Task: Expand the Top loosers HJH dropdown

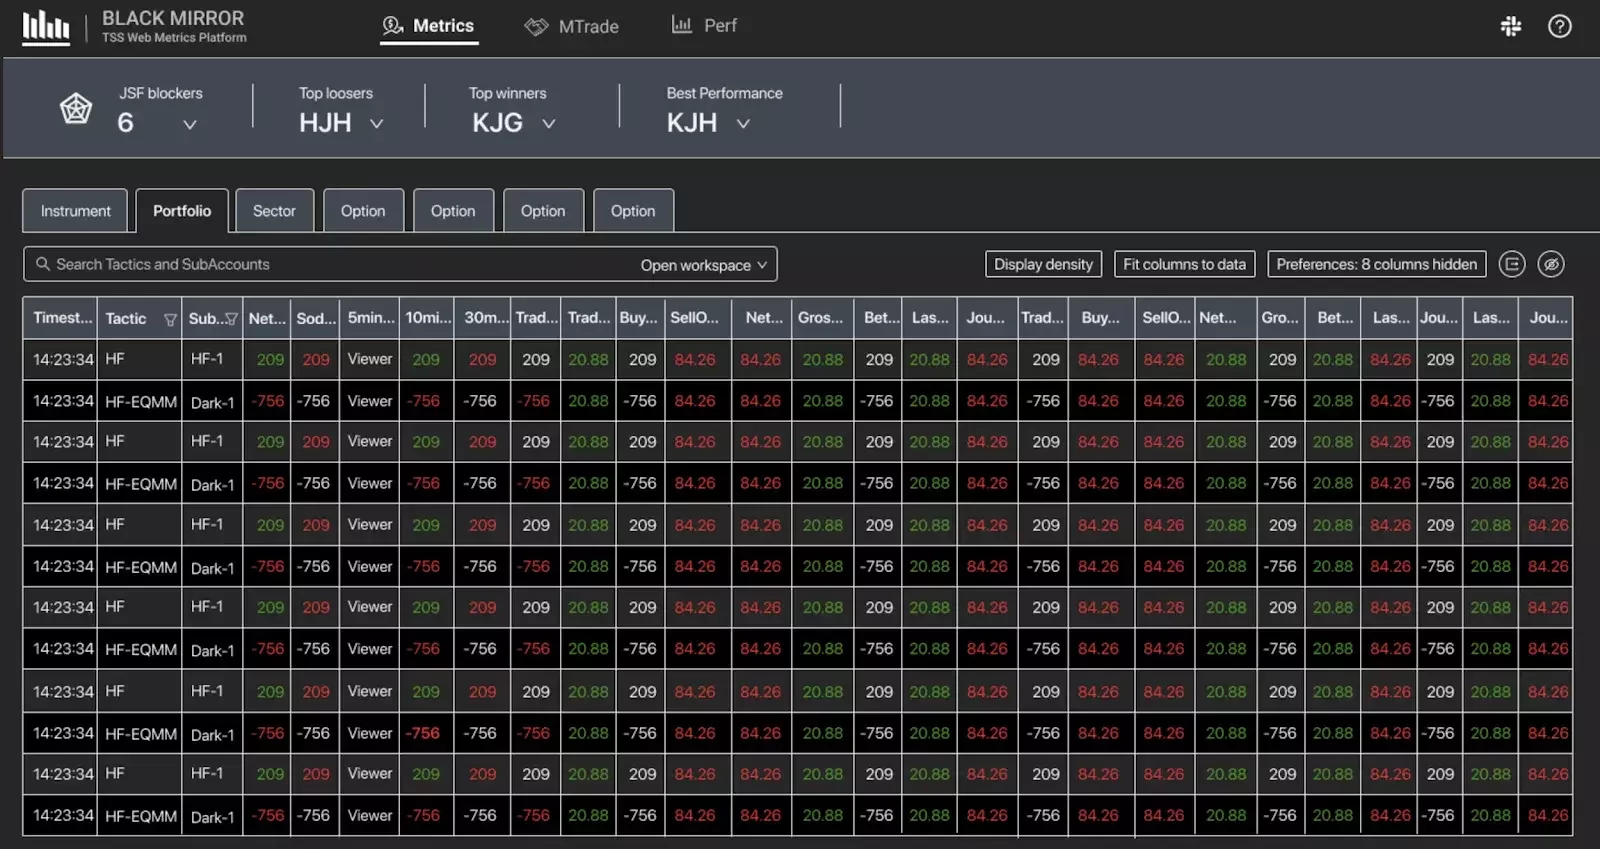Action: pyautogui.click(x=376, y=124)
